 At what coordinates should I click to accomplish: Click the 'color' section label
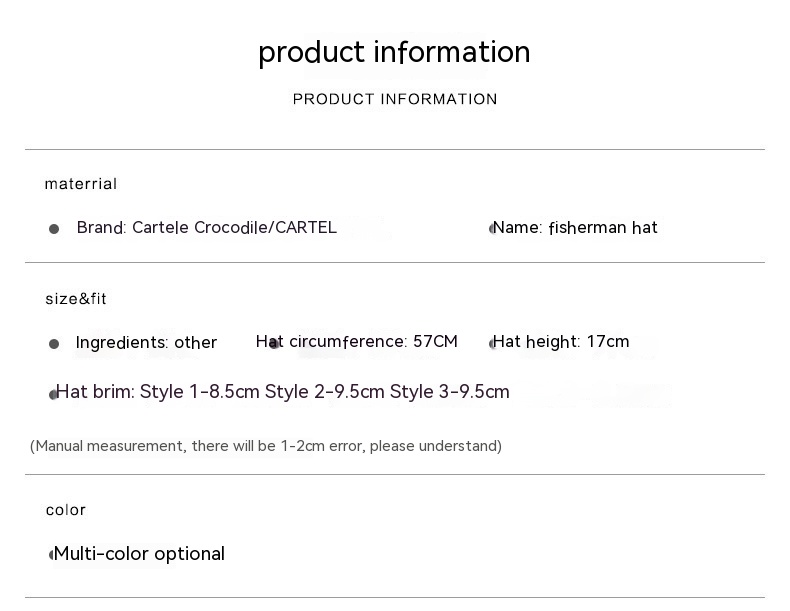tap(65, 510)
